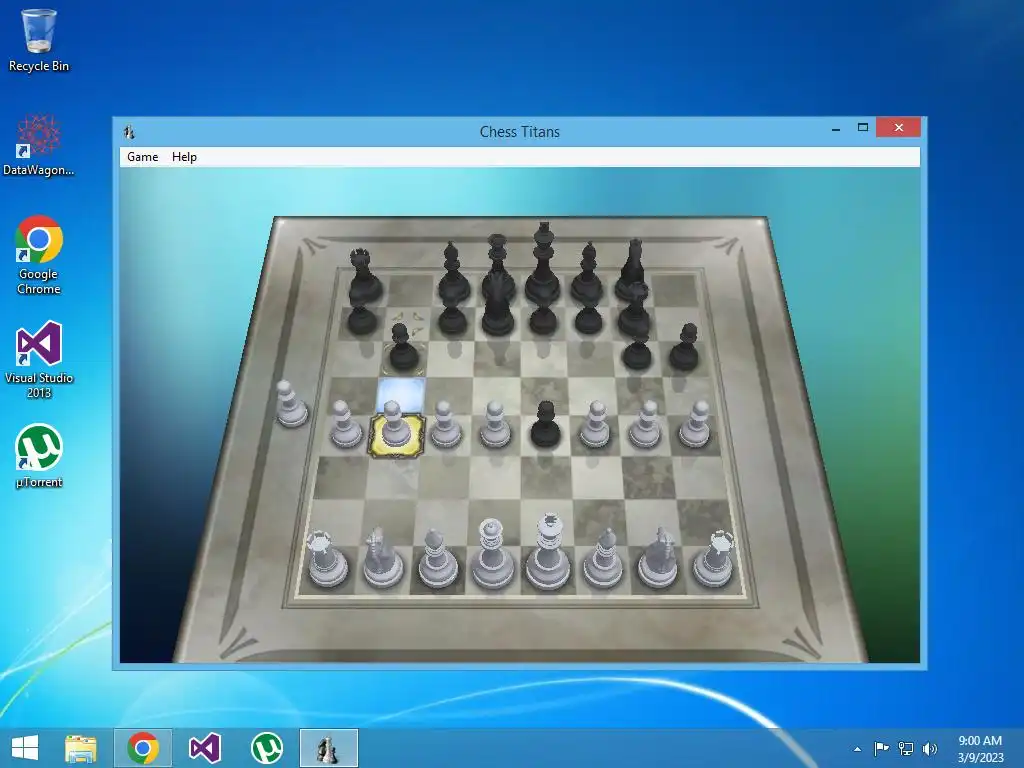Select the Visual Studio 2013 desktop shortcut
The width and height of the screenshot is (1024, 768).
coord(39,359)
